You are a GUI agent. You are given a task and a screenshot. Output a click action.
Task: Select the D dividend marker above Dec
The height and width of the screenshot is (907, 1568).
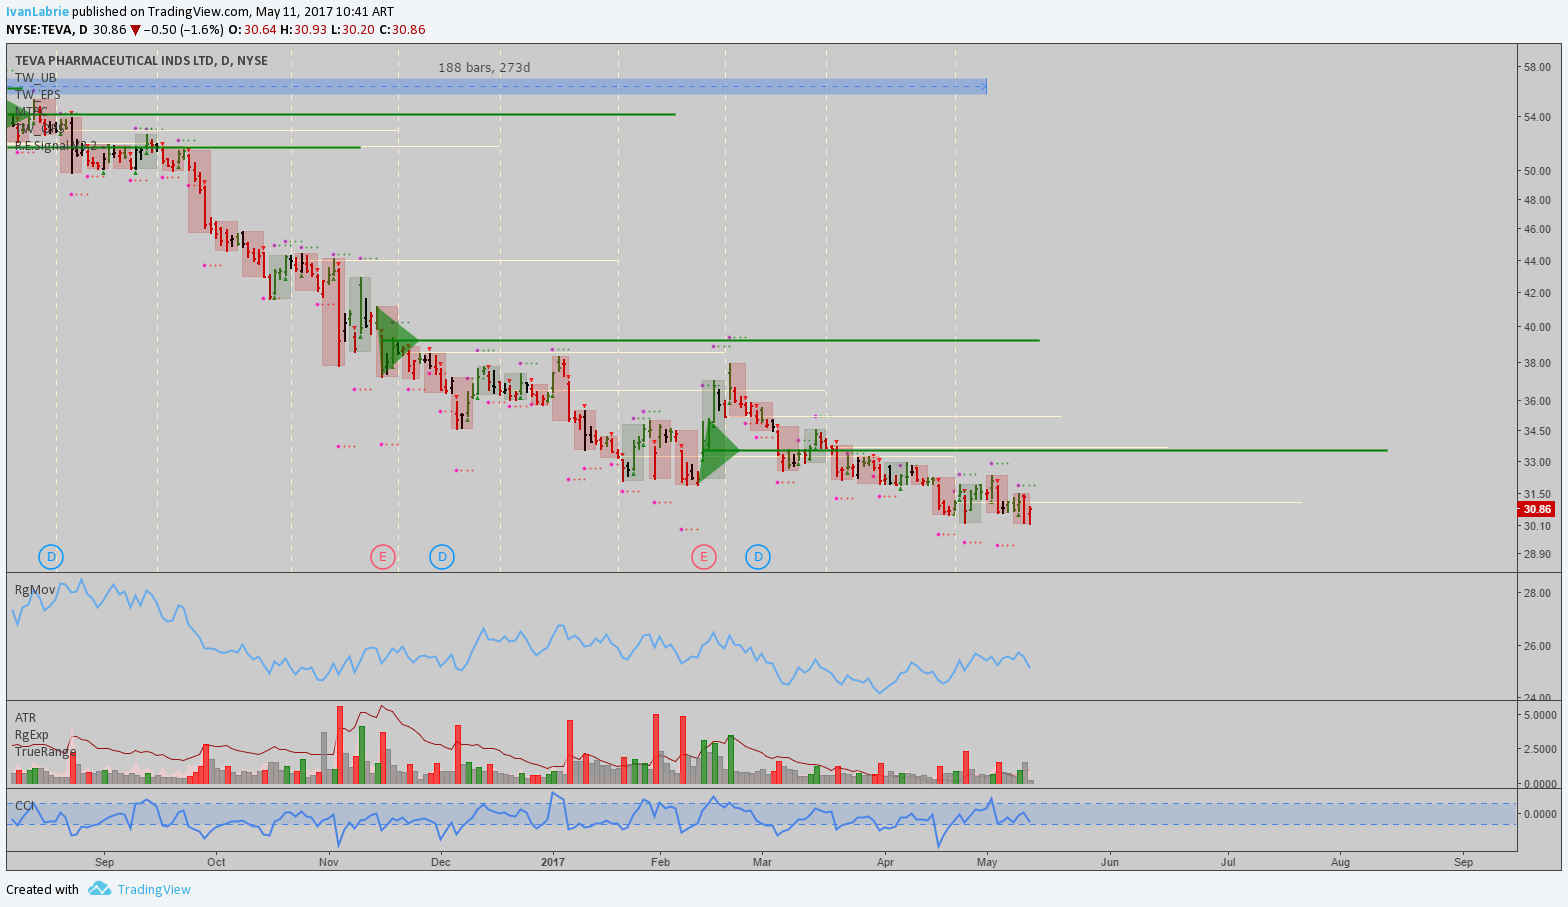[x=442, y=557]
